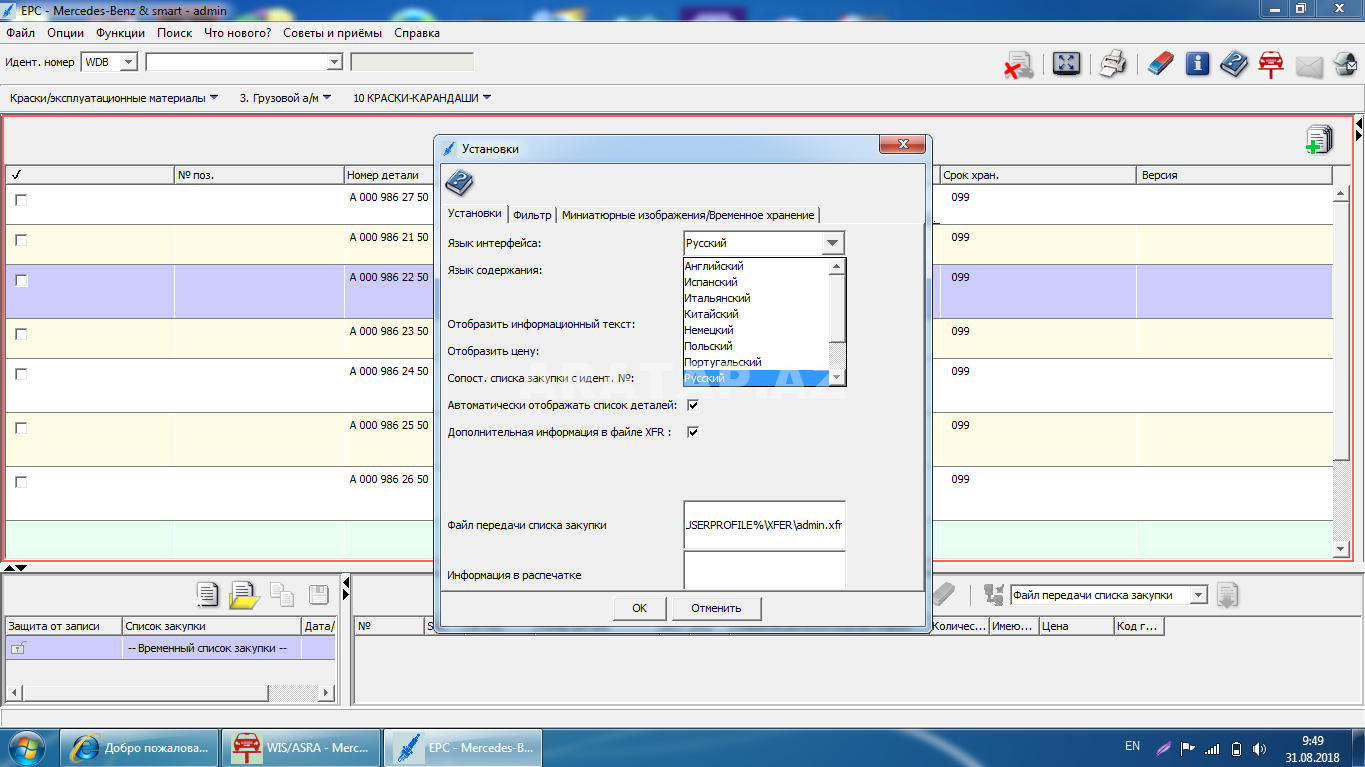Open the Опции menu
This screenshot has width=1365, height=767.
tap(65, 33)
